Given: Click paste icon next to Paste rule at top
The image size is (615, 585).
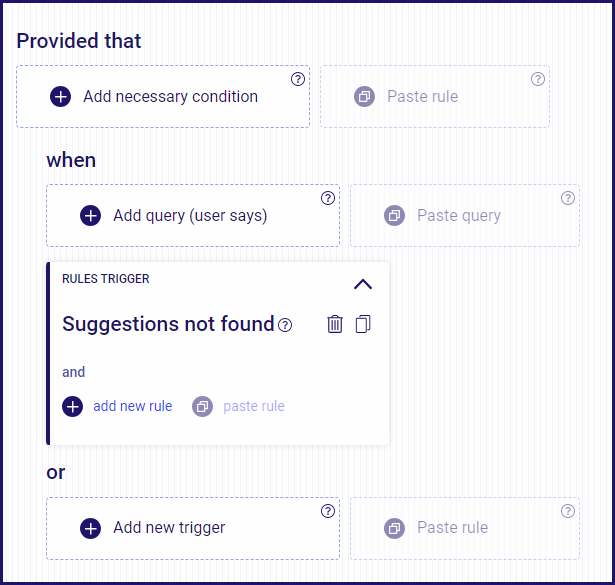Looking at the screenshot, I should point(364,96).
